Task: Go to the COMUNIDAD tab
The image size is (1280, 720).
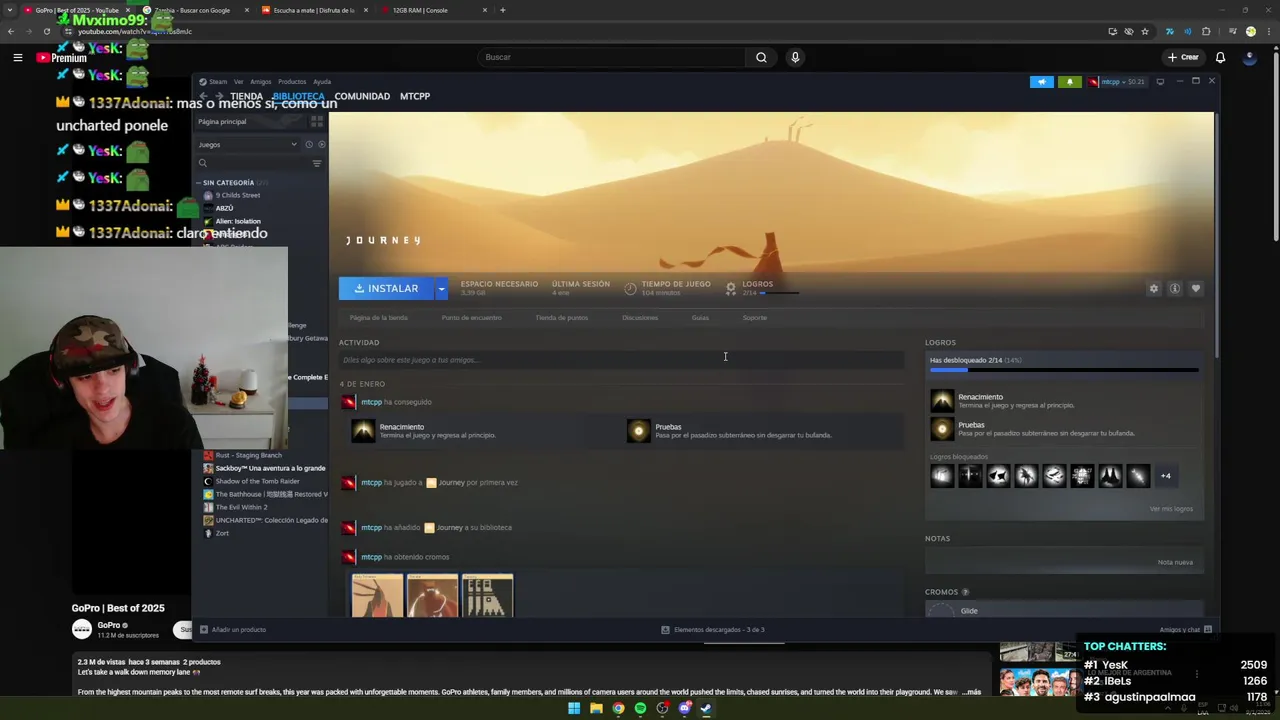Action: (362, 96)
